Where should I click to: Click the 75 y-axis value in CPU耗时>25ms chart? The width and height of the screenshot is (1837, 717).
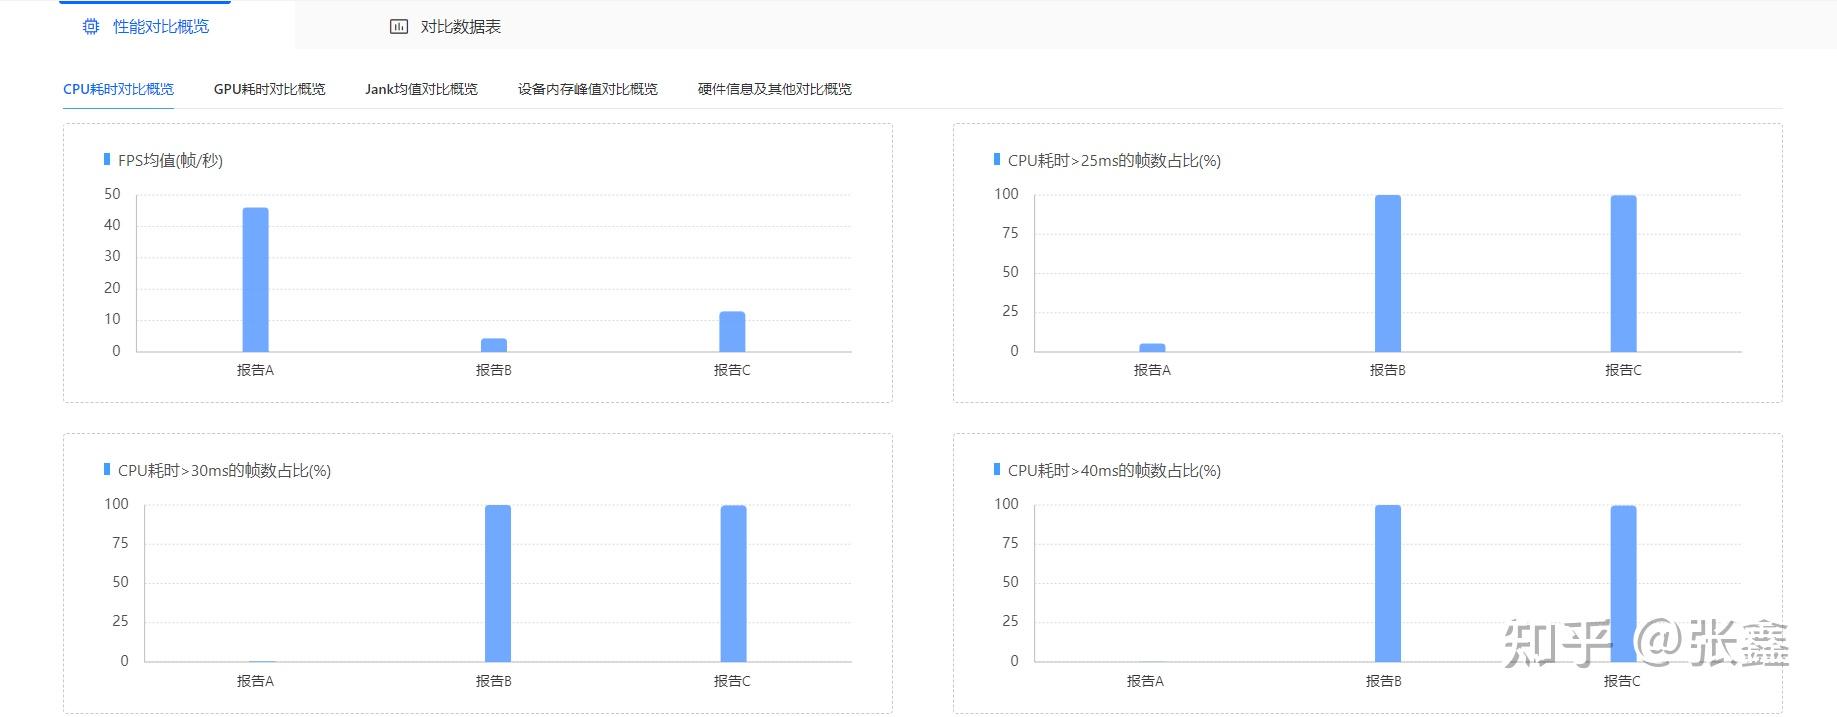coord(1010,233)
